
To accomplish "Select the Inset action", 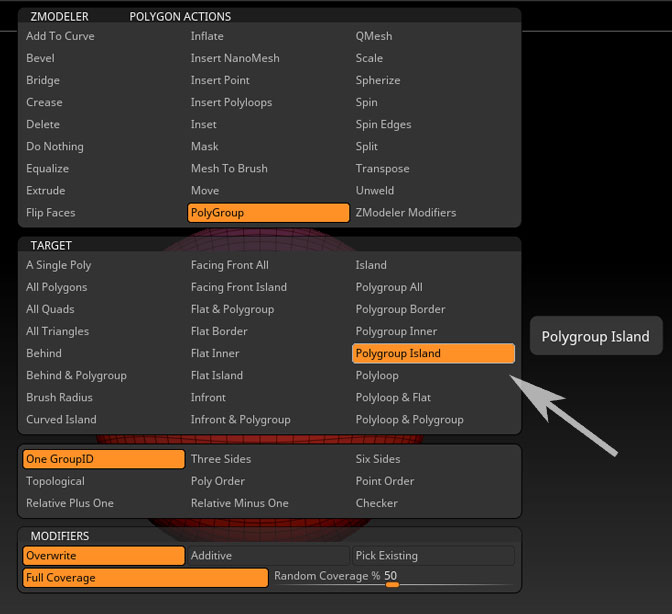I will click(204, 124).
